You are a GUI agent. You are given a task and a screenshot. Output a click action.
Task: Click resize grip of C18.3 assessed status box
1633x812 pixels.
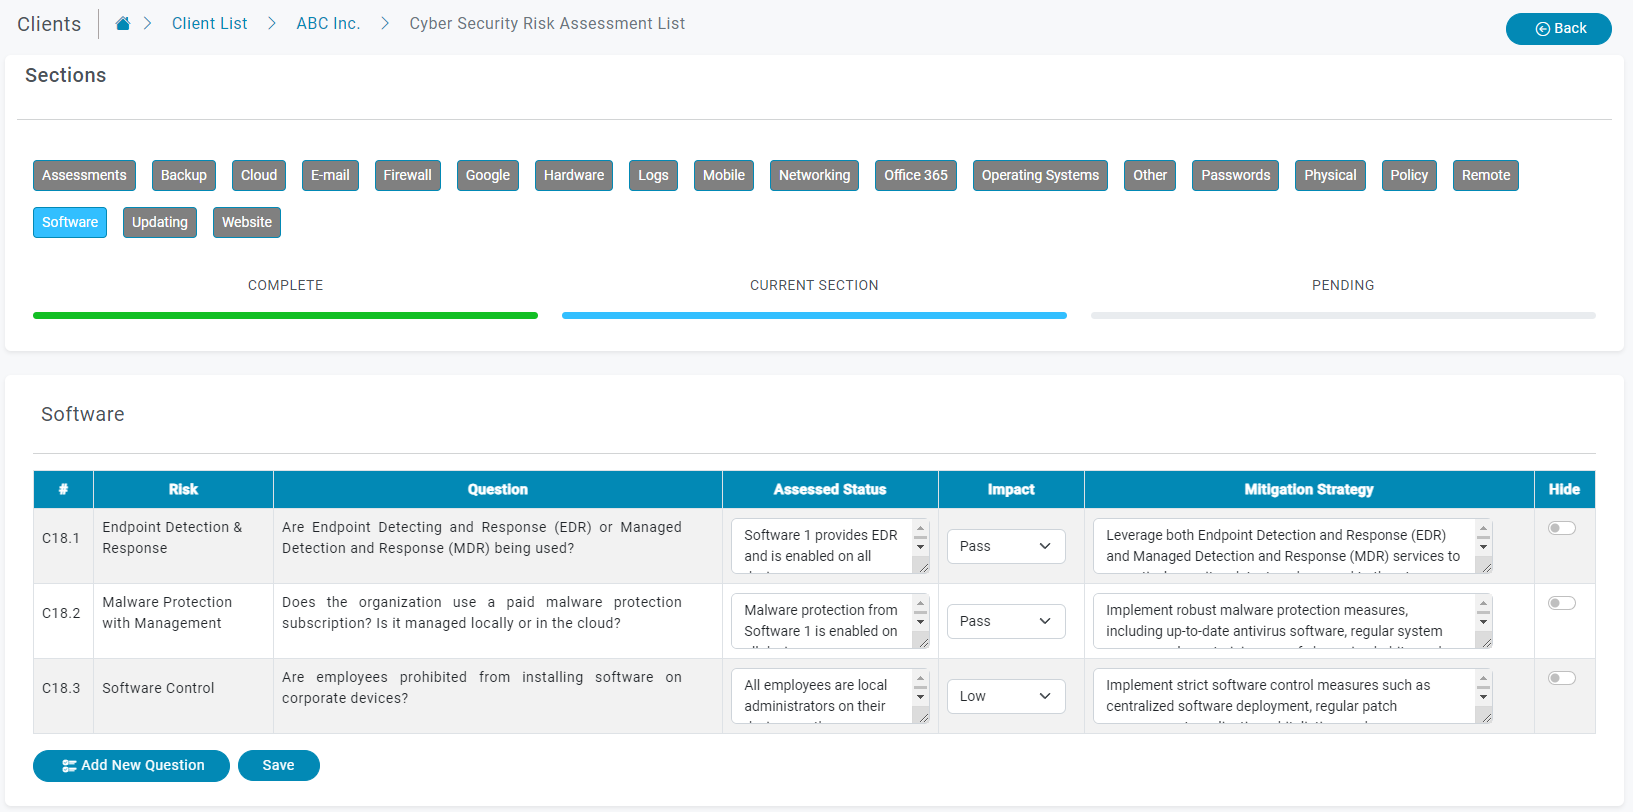(923, 717)
